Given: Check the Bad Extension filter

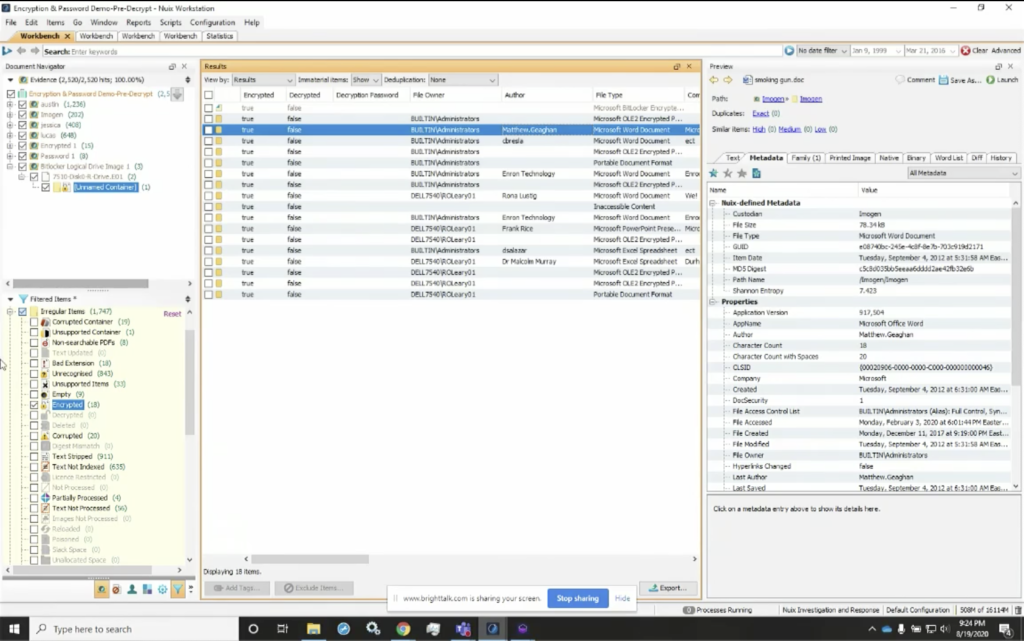Looking at the screenshot, I should (34, 363).
